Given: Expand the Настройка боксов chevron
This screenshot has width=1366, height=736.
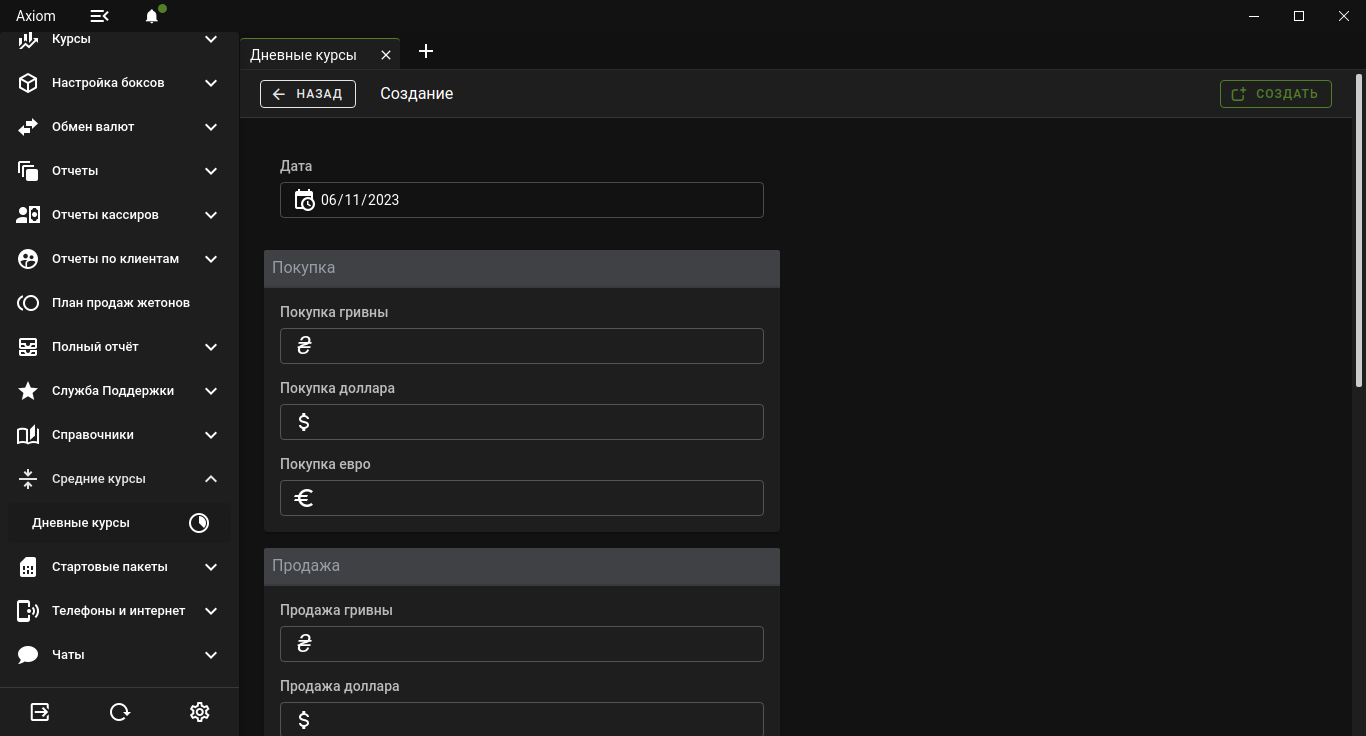Looking at the screenshot, I should coord(211,83).
